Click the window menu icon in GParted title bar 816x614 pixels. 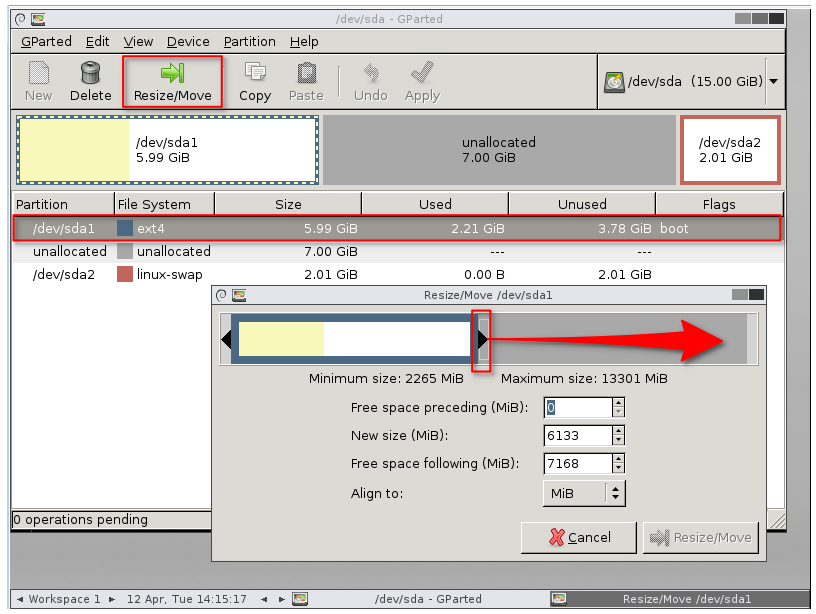[20, 19]
